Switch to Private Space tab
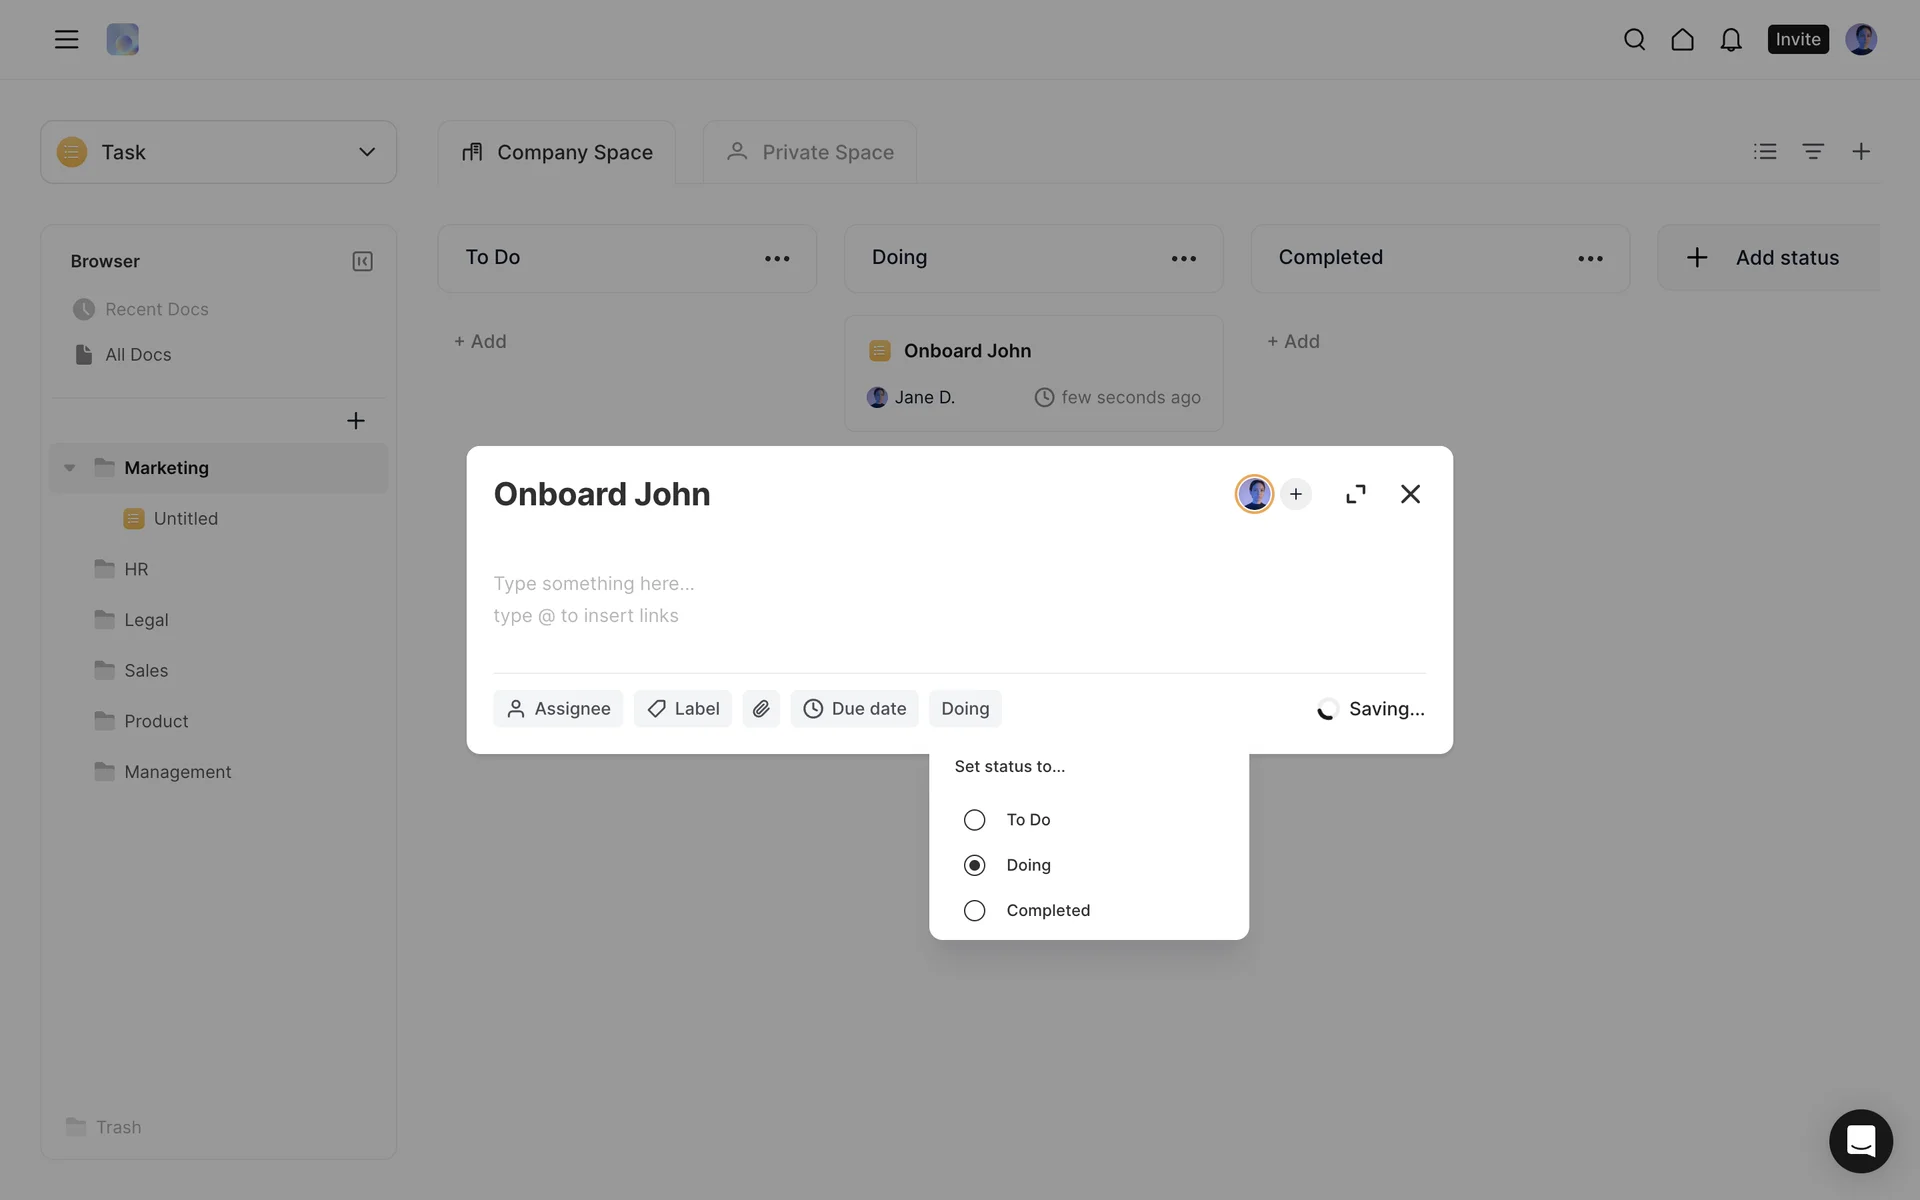Viewport: 1920px width, 1200px height. [x=809, y=152]
